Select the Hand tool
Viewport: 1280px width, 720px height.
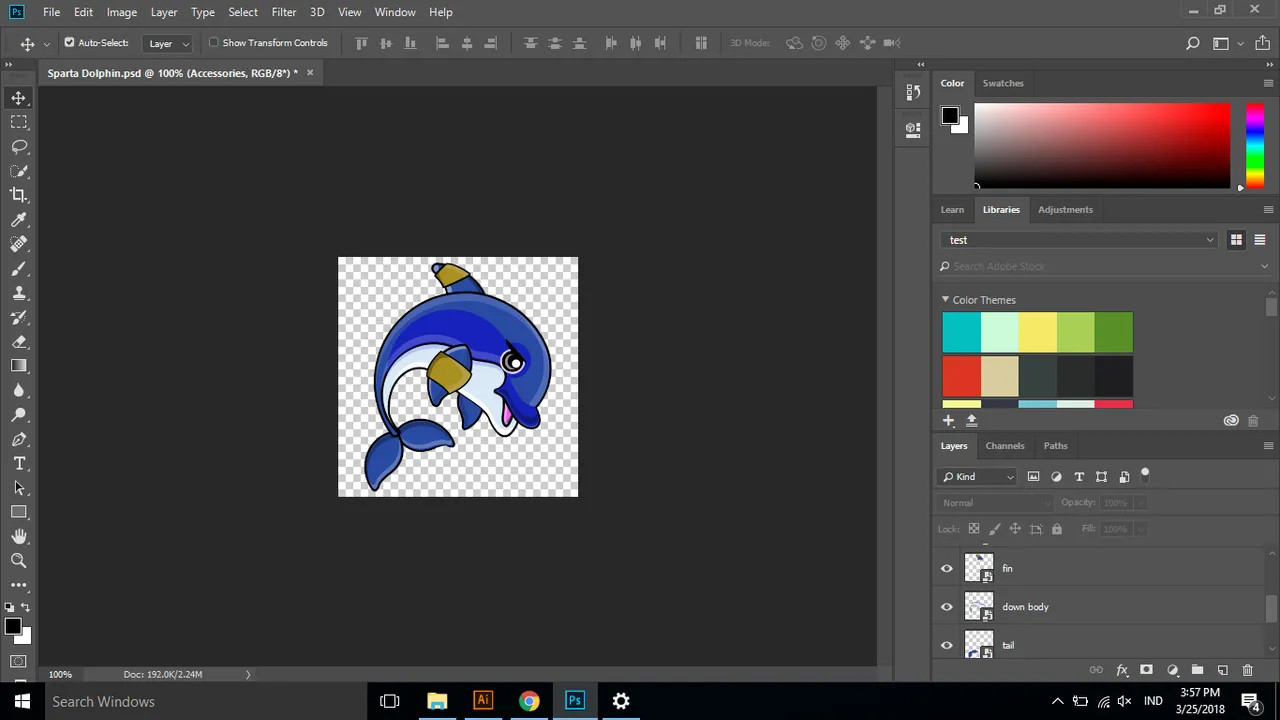19,537
